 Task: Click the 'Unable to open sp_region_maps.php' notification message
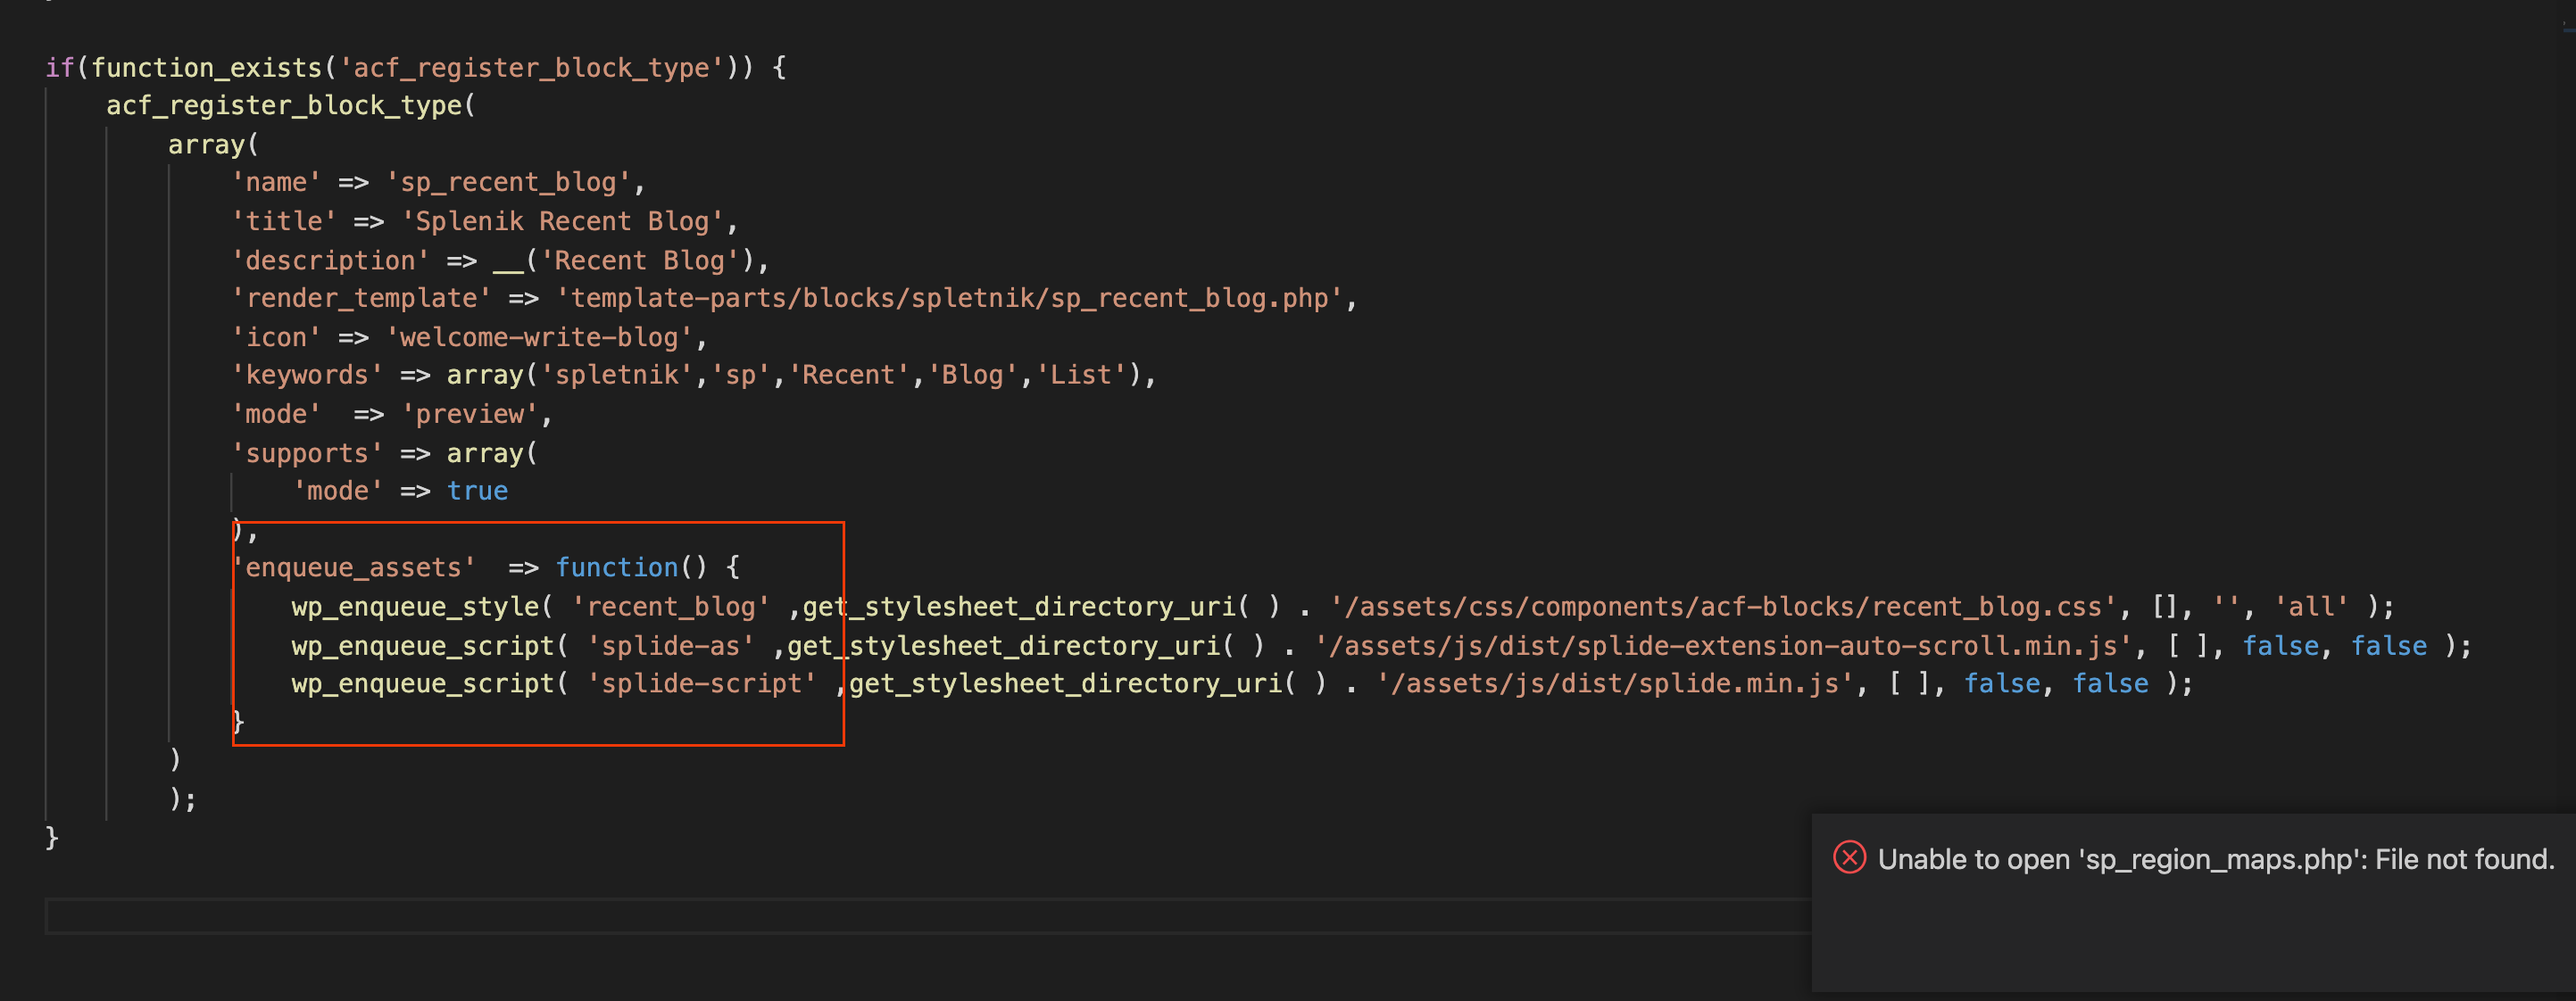click(2215, 859)
